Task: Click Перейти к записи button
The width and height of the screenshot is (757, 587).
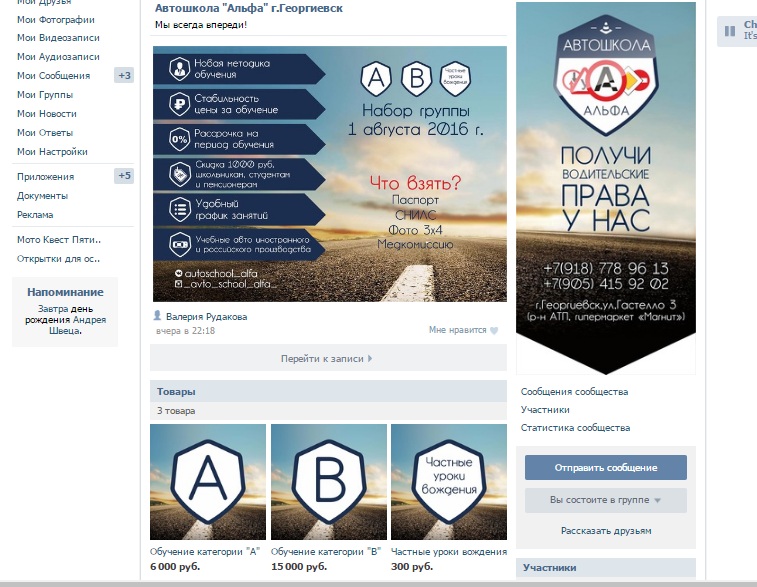Action: coord(328,358)
